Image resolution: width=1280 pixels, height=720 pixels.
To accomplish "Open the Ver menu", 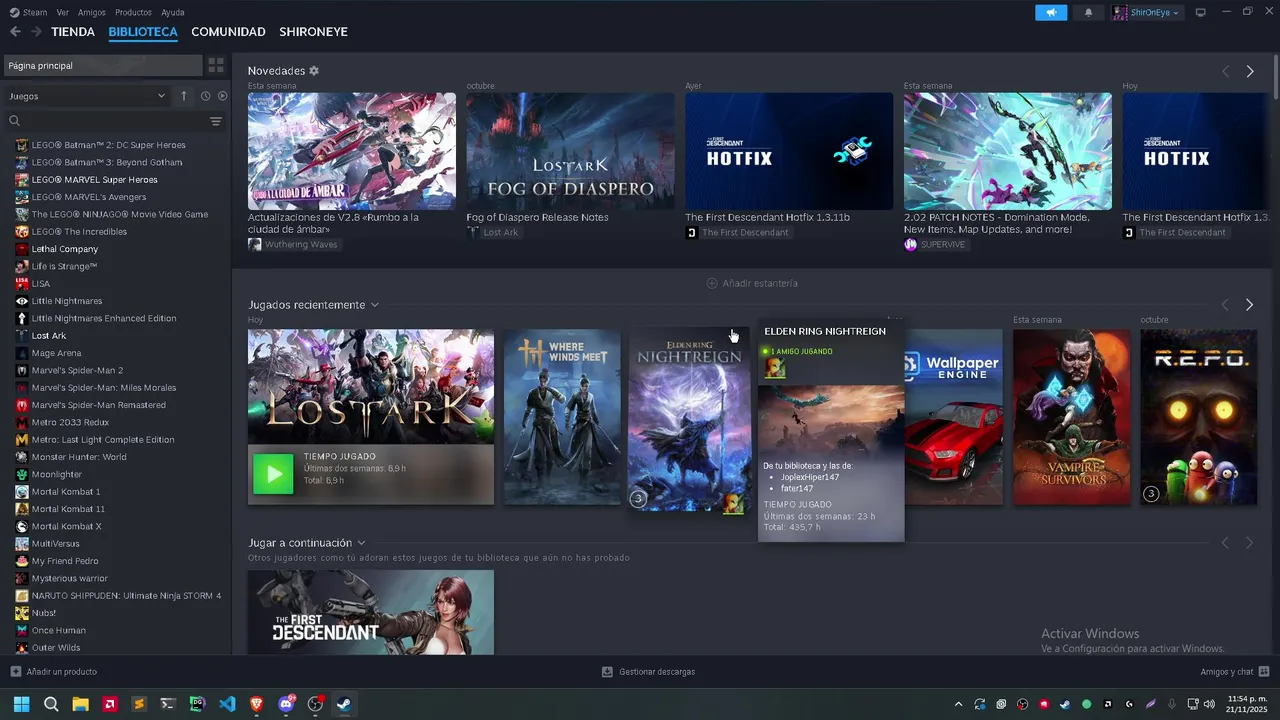I will tap(63, 12).
